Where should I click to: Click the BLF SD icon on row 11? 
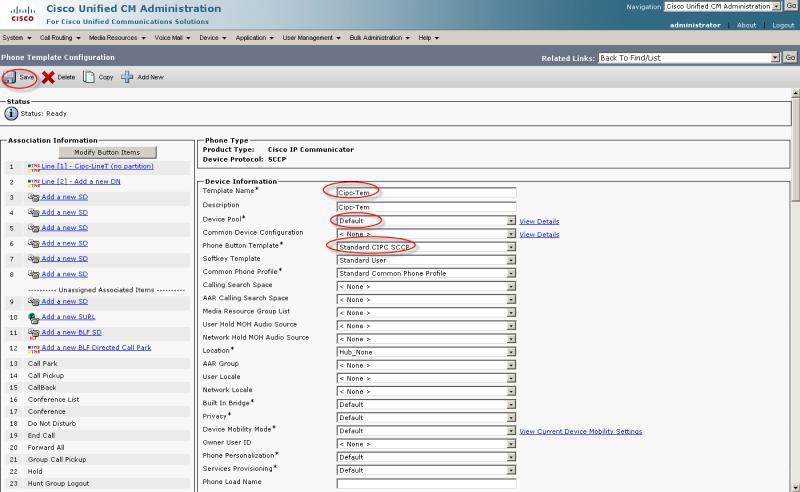pyautogui.click(x=34, y=334)
